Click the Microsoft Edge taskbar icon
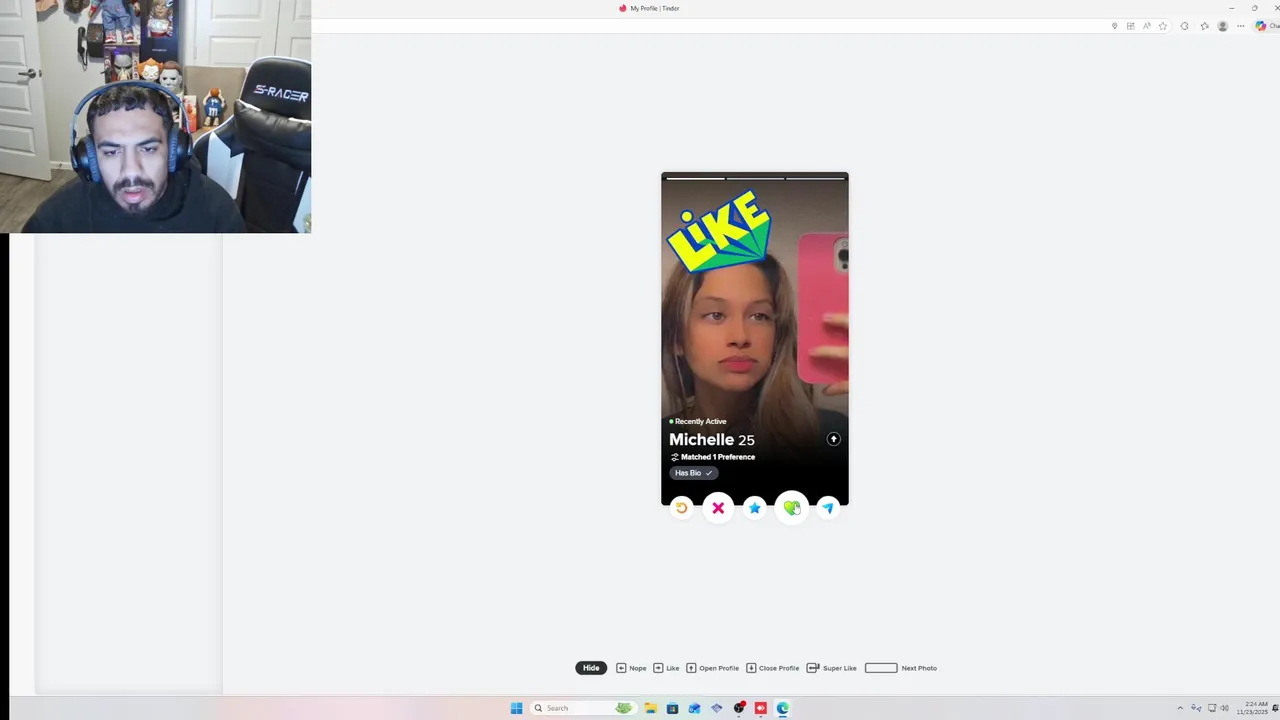Viewport: 1280px width, 720px height. [782, 708]
